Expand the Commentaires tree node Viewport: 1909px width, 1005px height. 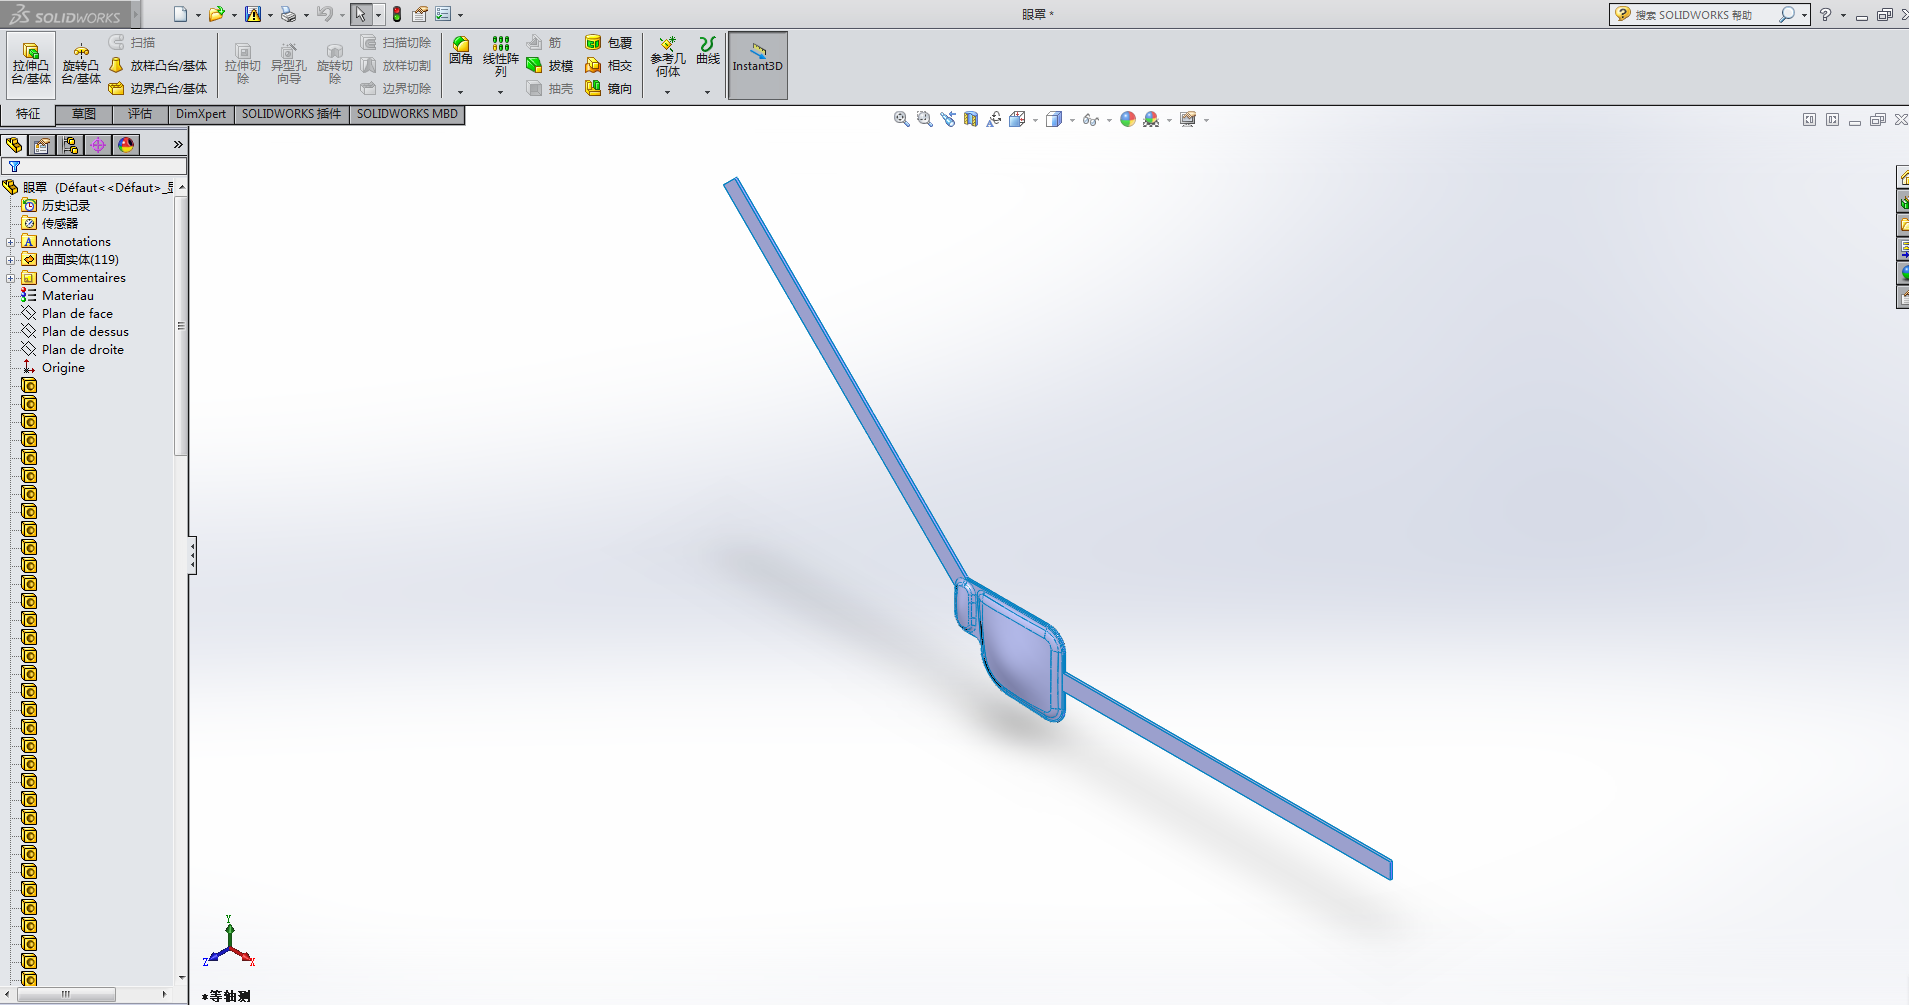click(13, 277)
